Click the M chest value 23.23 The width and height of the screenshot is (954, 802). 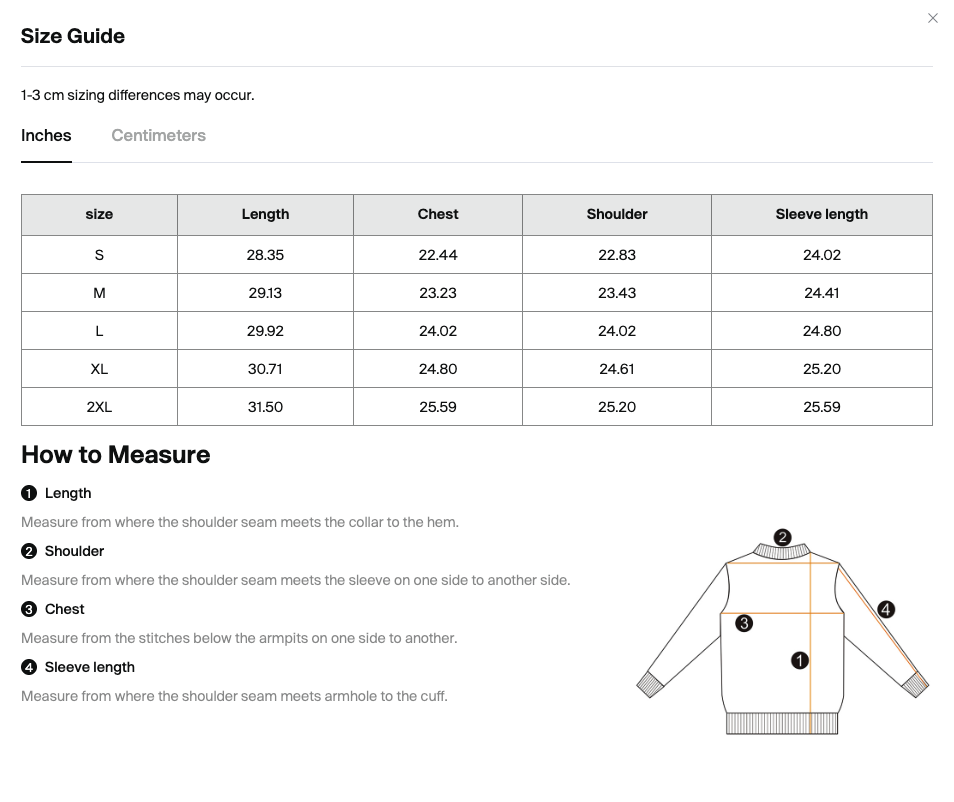pos(437,293)
